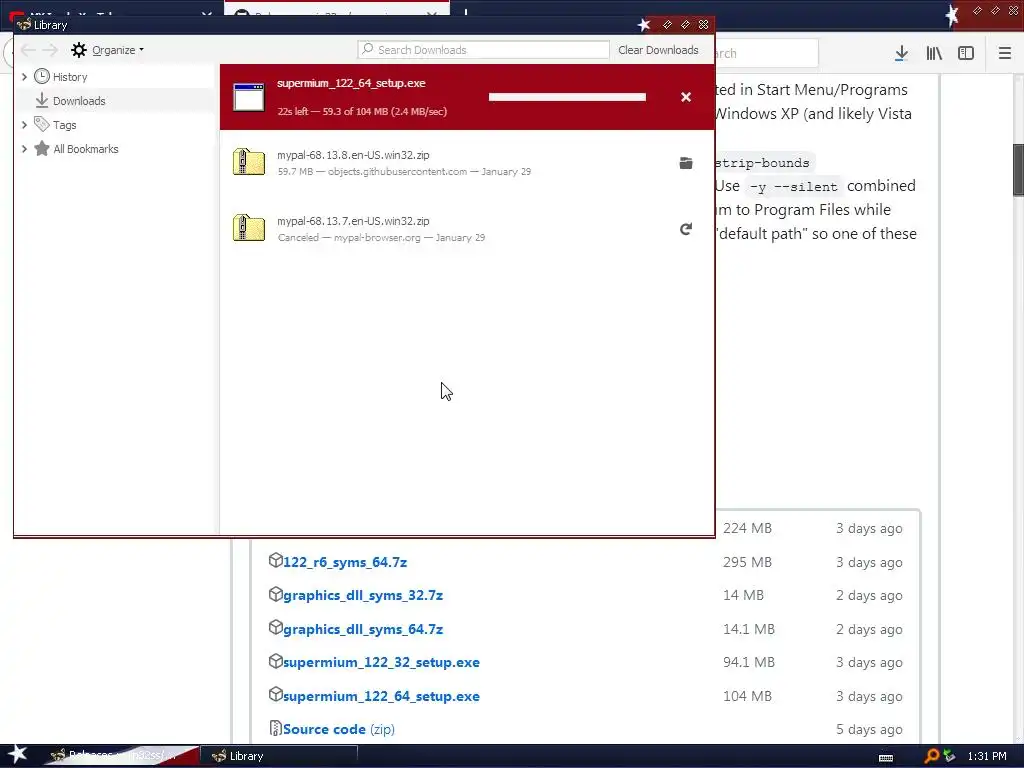1024x768 pixels.
Task: Click the package icon beside supermium_122_32_setup.exe
Action: [276, 661]
